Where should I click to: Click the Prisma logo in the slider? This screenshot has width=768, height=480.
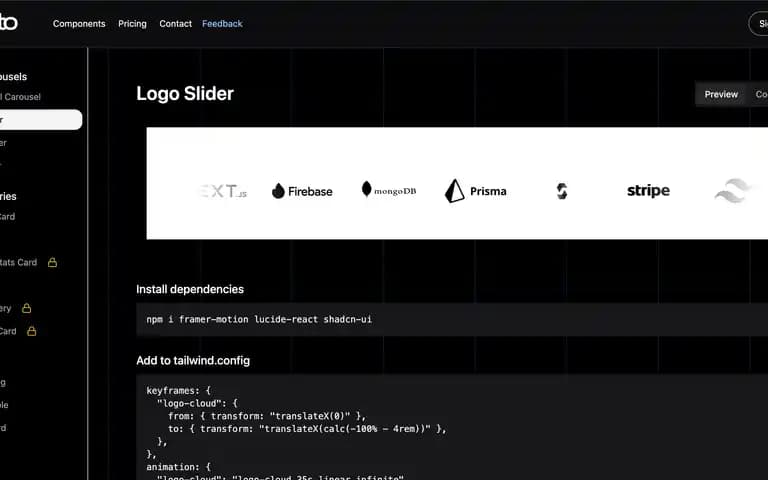click(x=476, y=191)
